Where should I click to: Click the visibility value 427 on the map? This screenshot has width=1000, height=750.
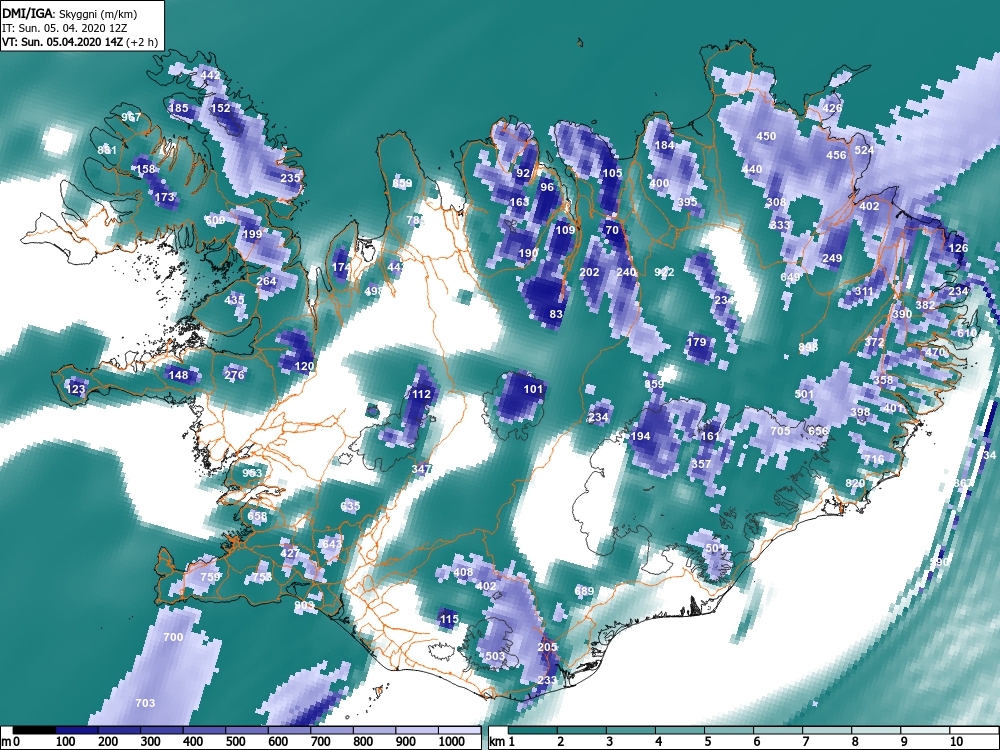(290, 553)
